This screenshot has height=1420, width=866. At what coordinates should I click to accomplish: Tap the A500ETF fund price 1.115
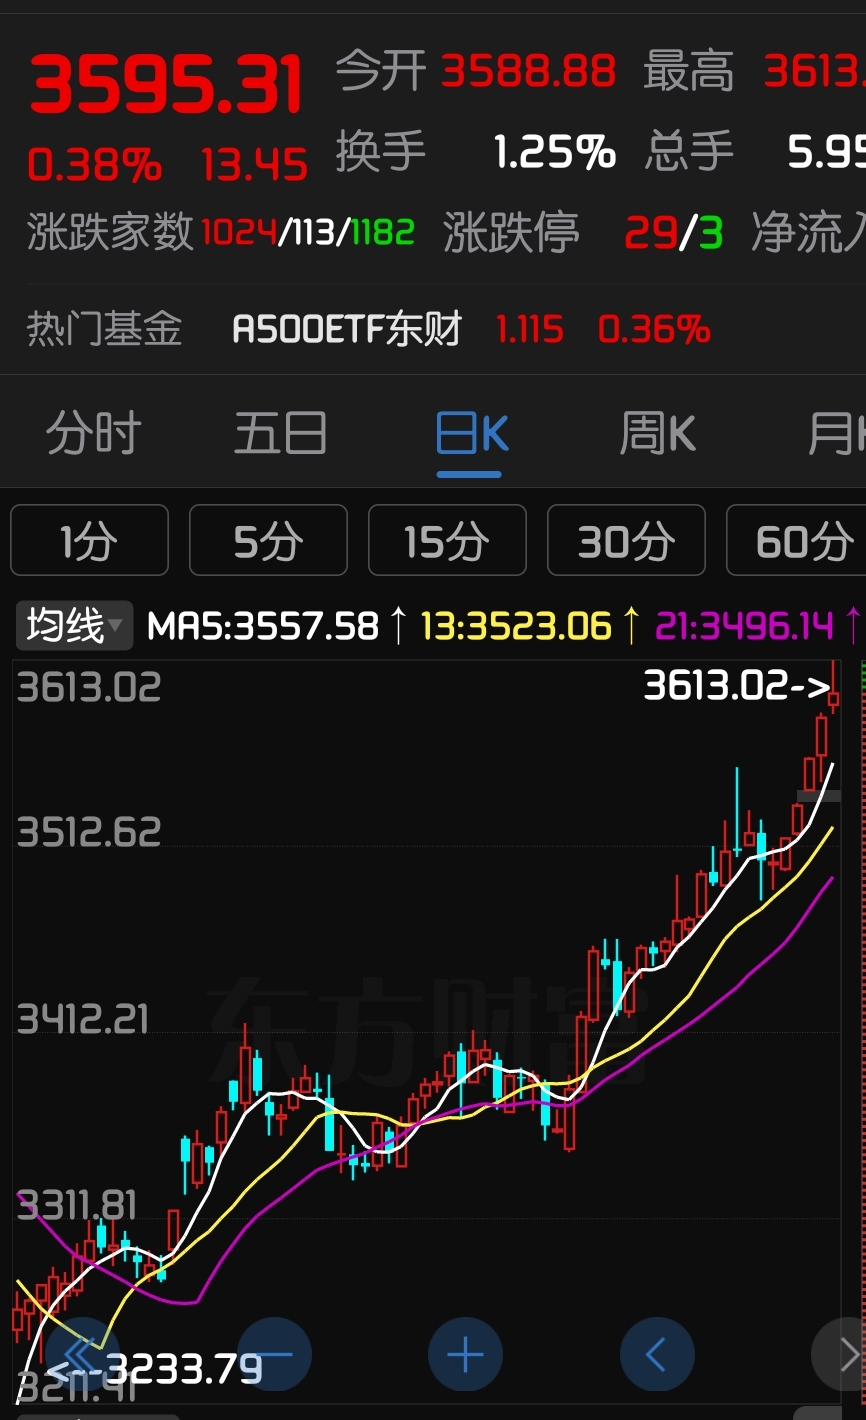coord(530,329)
